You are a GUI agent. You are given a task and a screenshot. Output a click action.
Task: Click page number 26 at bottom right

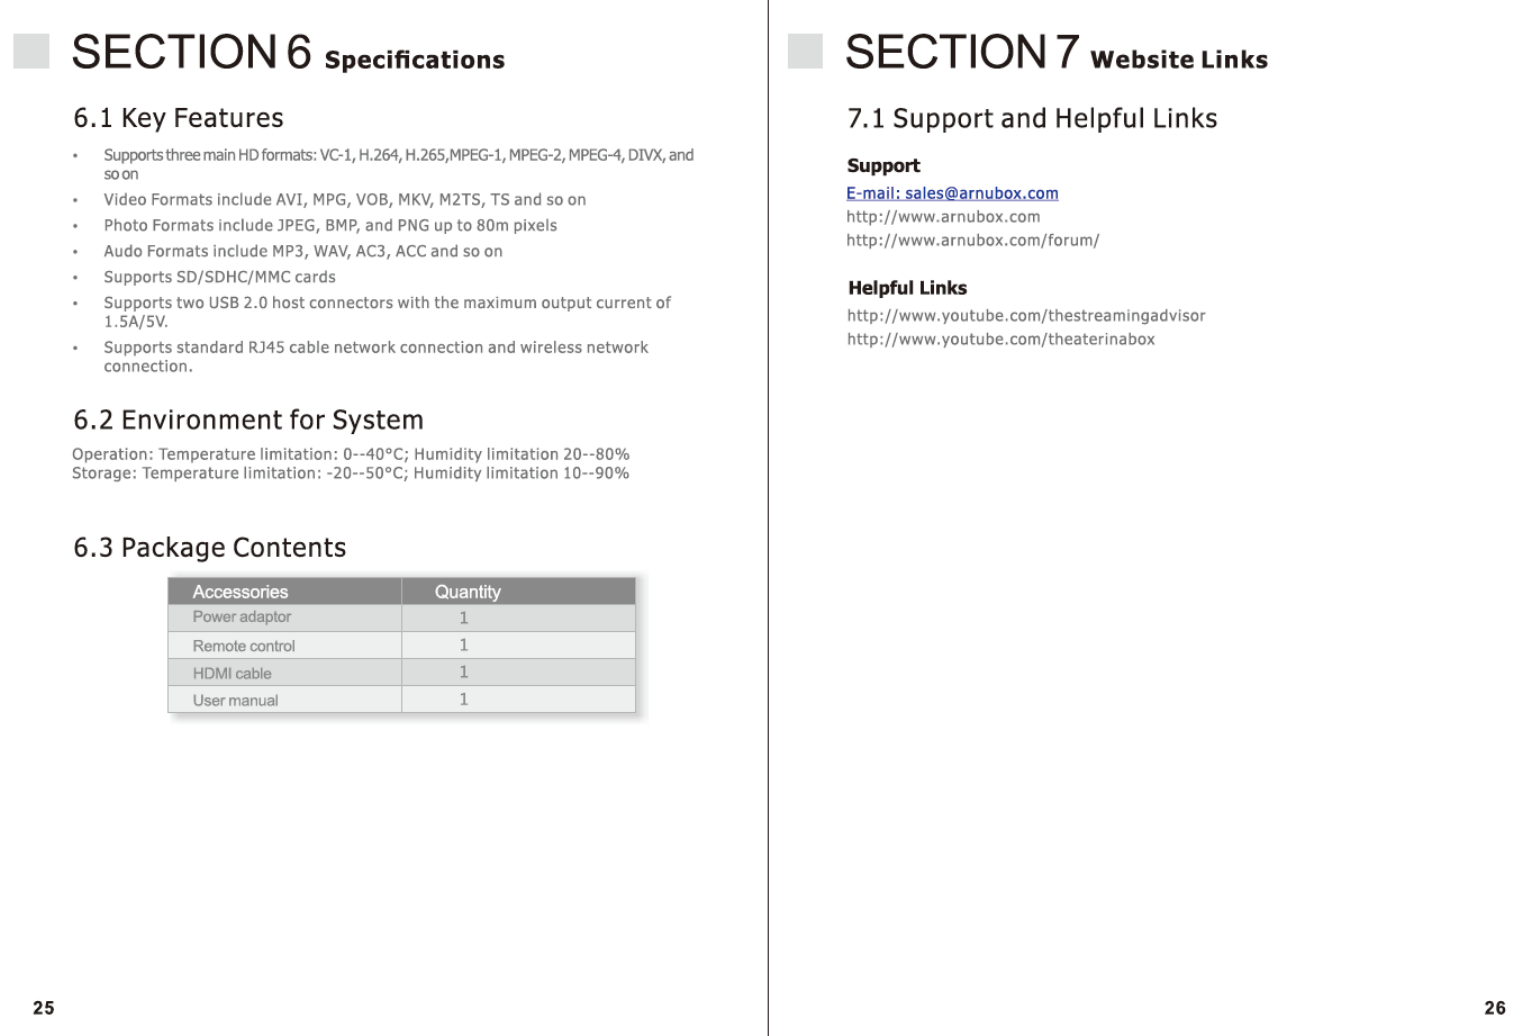(x=1494, y=1007)
